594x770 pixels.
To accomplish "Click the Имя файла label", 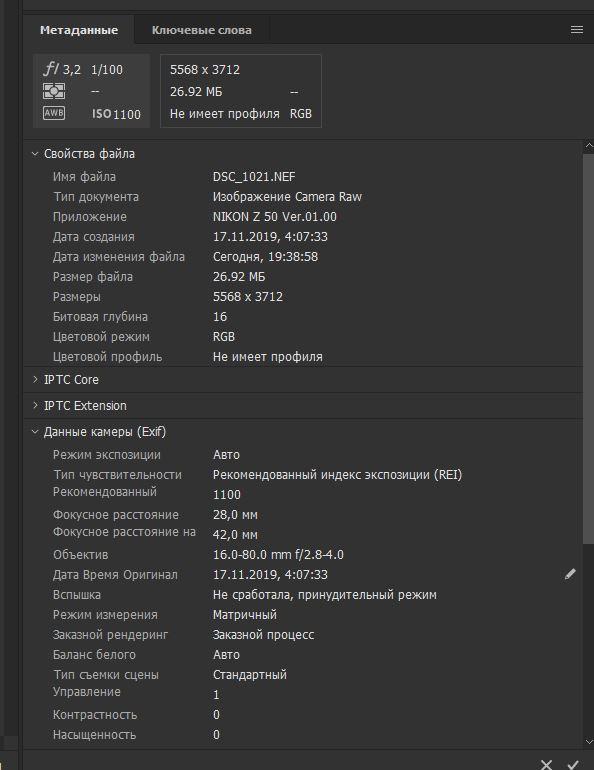I will pyautogui.click(x=84, y=177).
